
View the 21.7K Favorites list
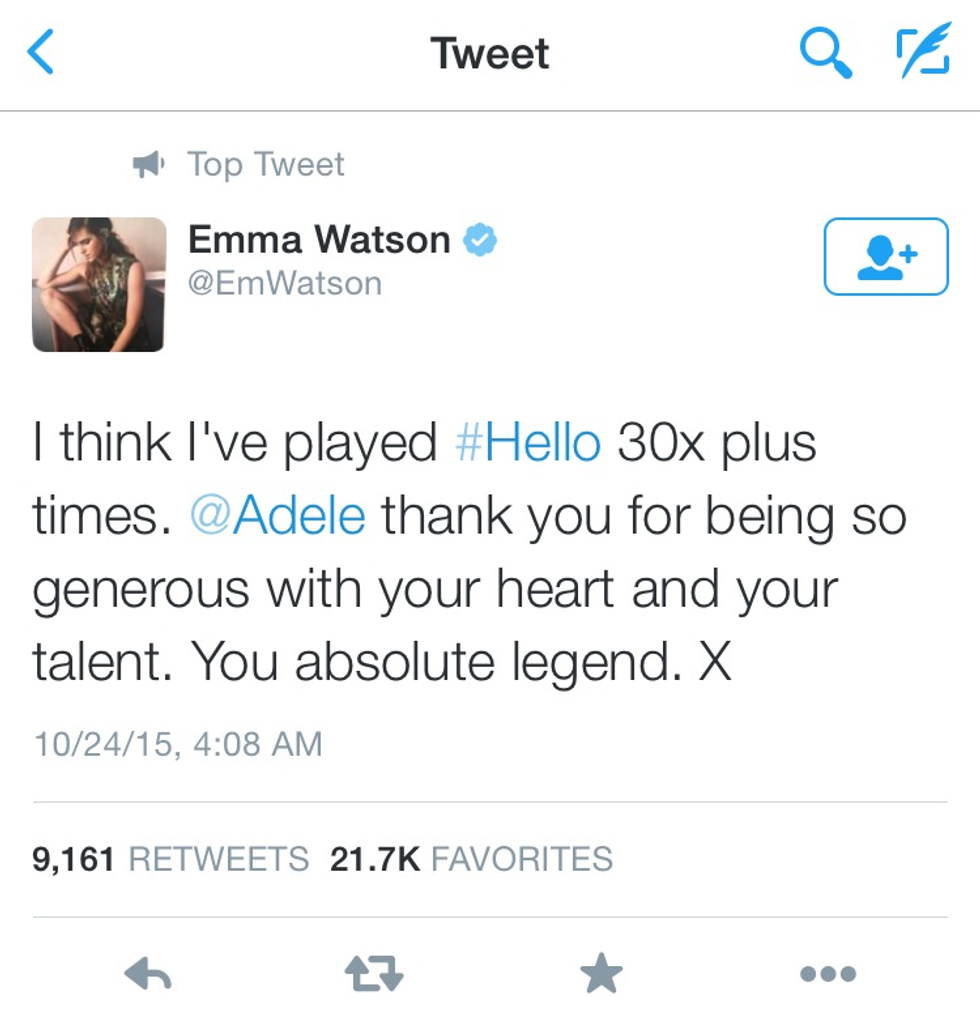(471, 859)
